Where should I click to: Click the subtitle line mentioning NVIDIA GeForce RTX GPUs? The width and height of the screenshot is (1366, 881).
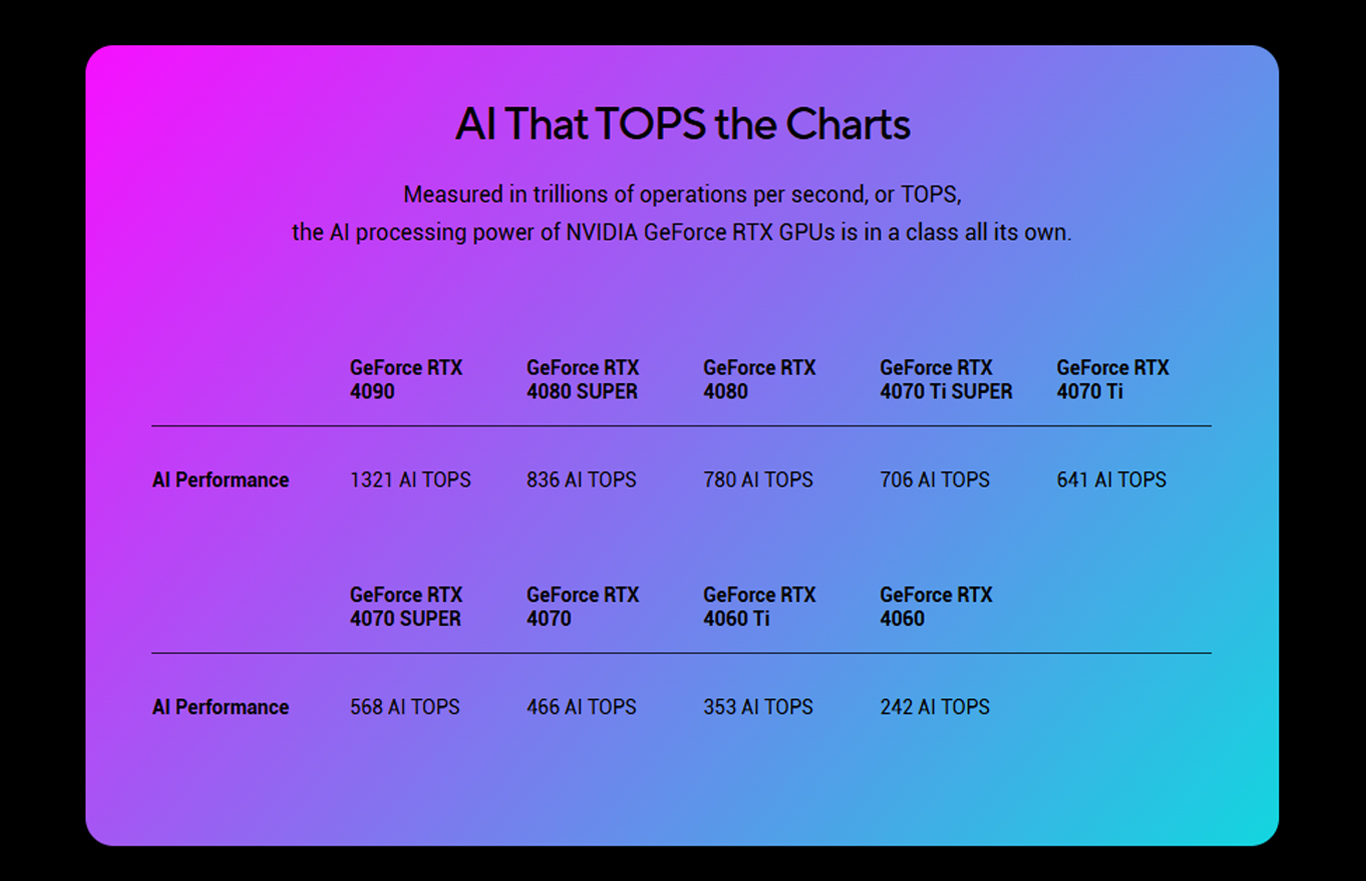coord(682,232)
